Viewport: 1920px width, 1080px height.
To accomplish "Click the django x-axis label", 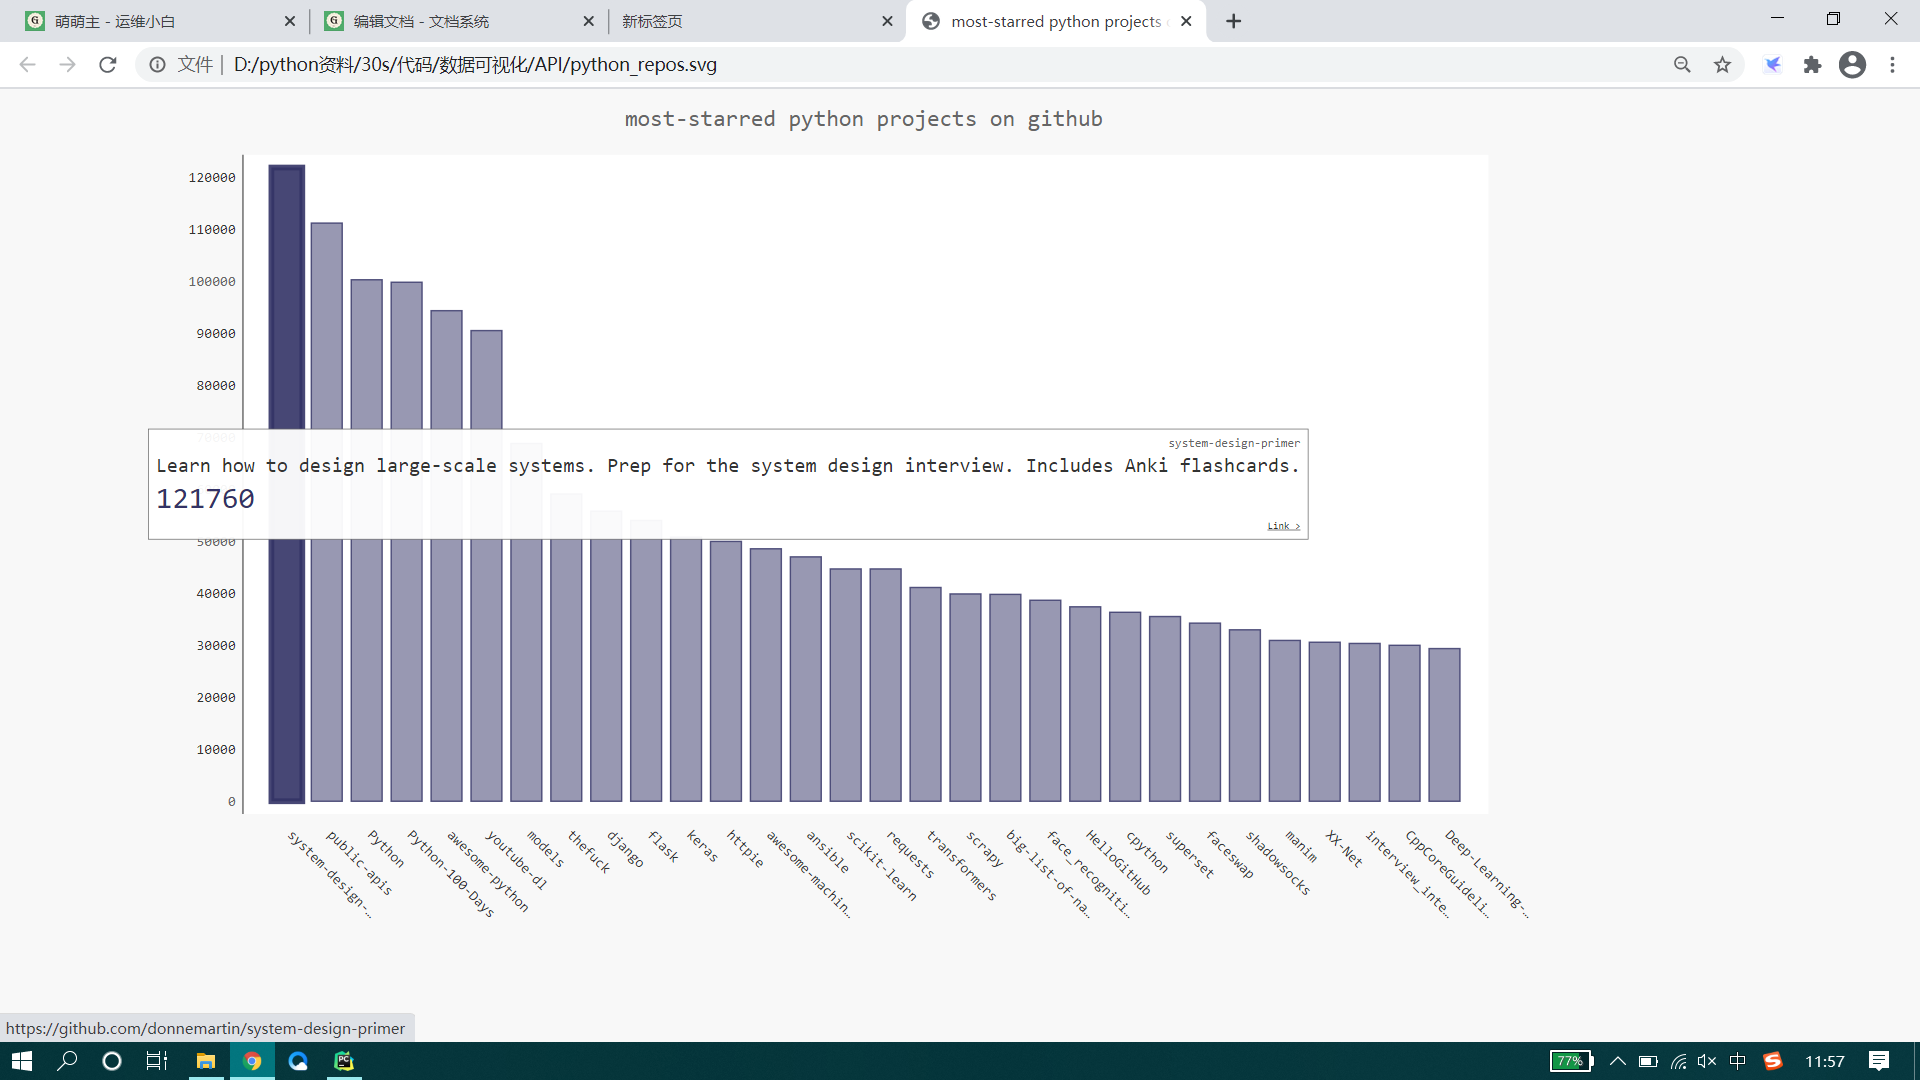I will pos(625,849).
